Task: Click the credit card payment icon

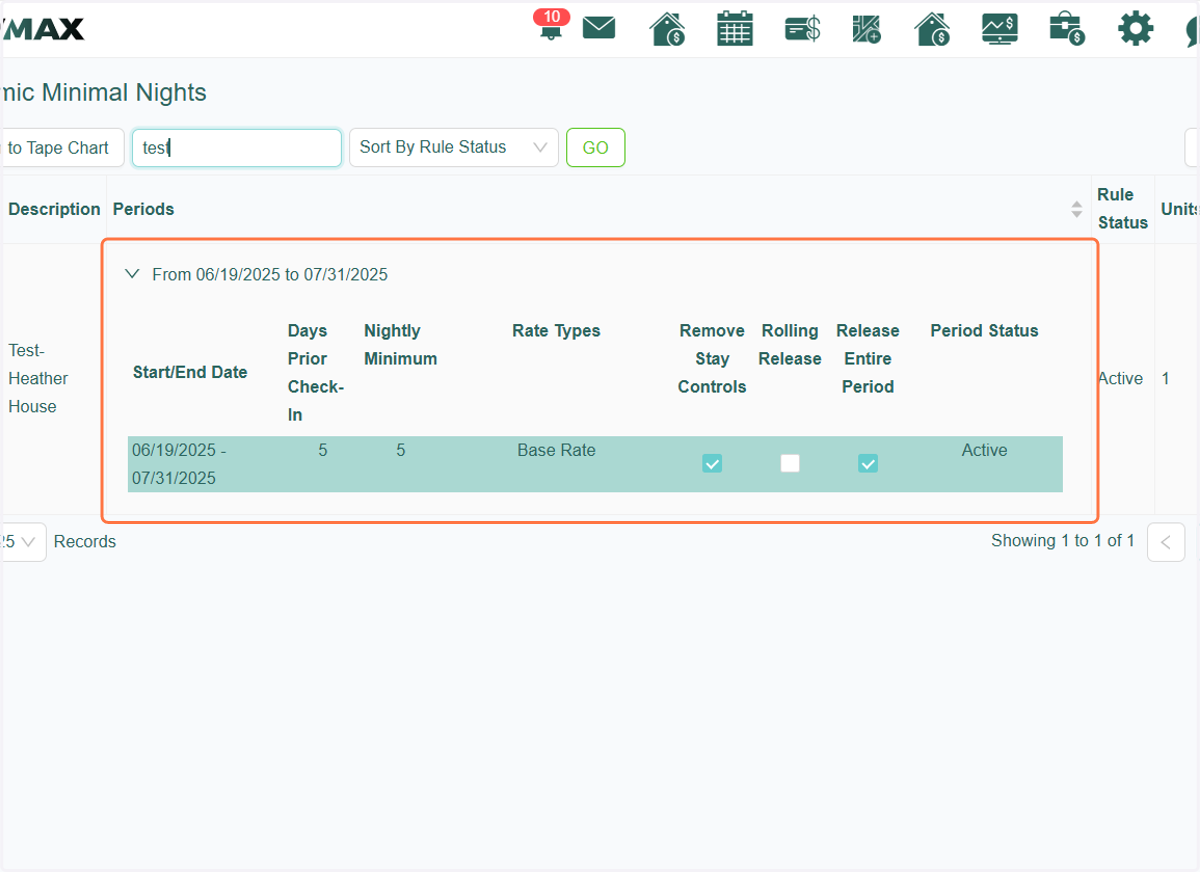Action: (x=802, y=29)
